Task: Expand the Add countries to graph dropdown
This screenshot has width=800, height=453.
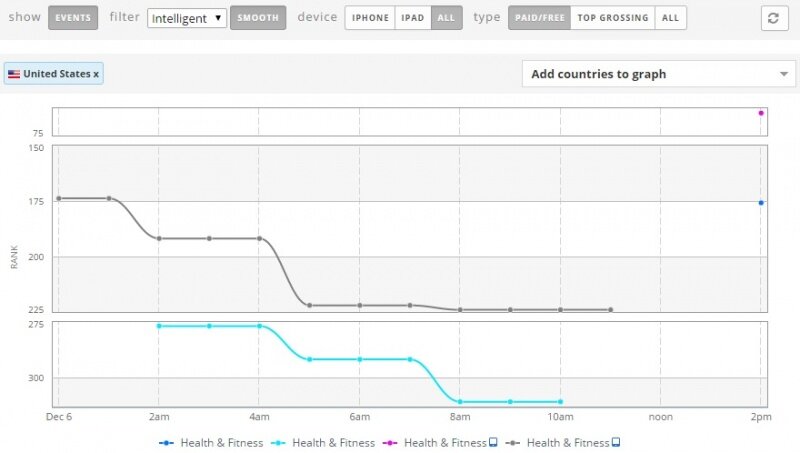Action: pos(645,74)
